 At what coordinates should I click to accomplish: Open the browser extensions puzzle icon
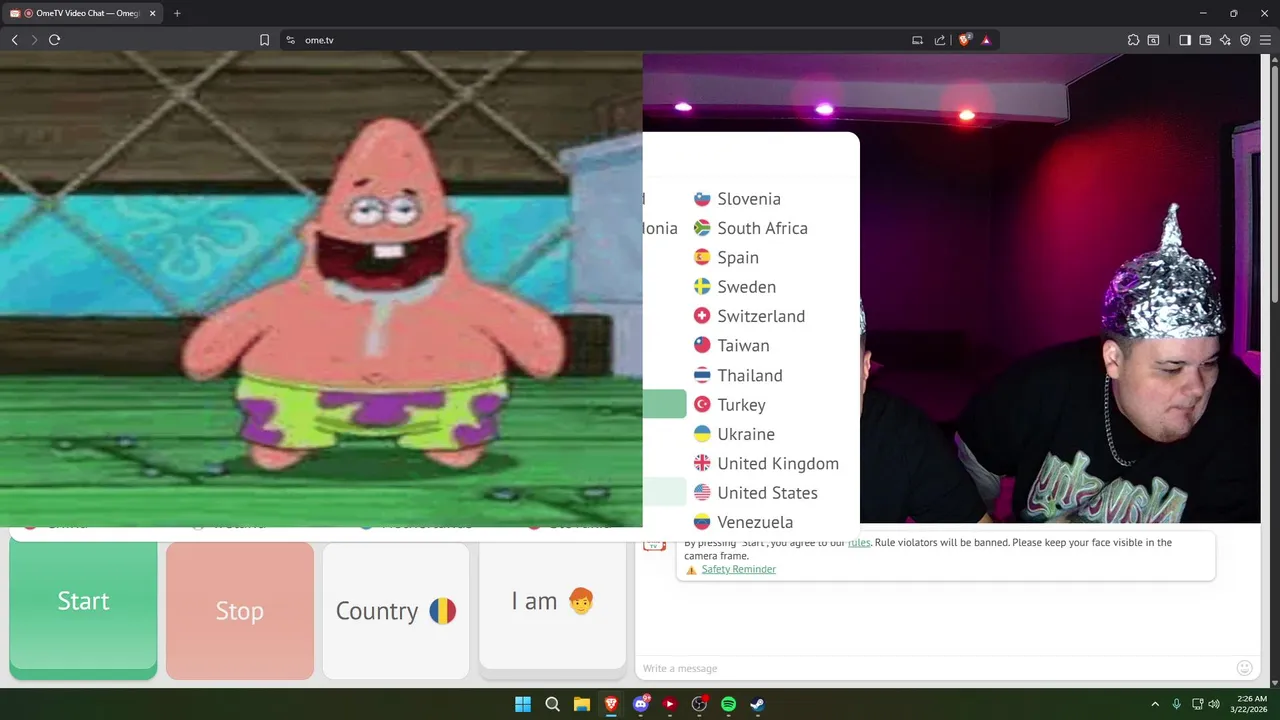coord(1133,40)
